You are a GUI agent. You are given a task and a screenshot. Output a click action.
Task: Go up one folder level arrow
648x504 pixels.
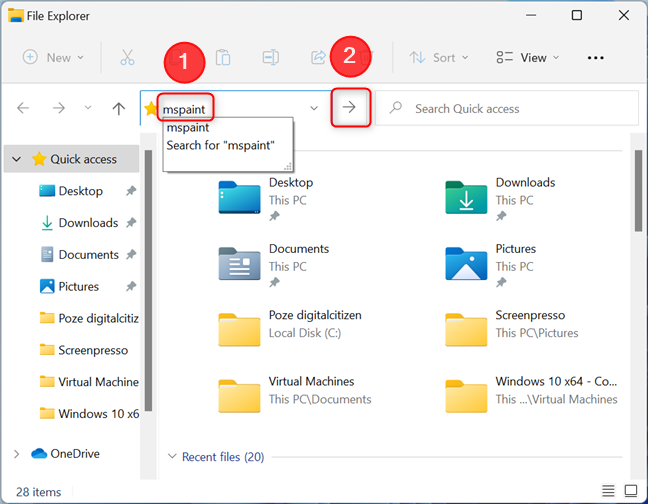pyautogui.click(x=119, y=108)
